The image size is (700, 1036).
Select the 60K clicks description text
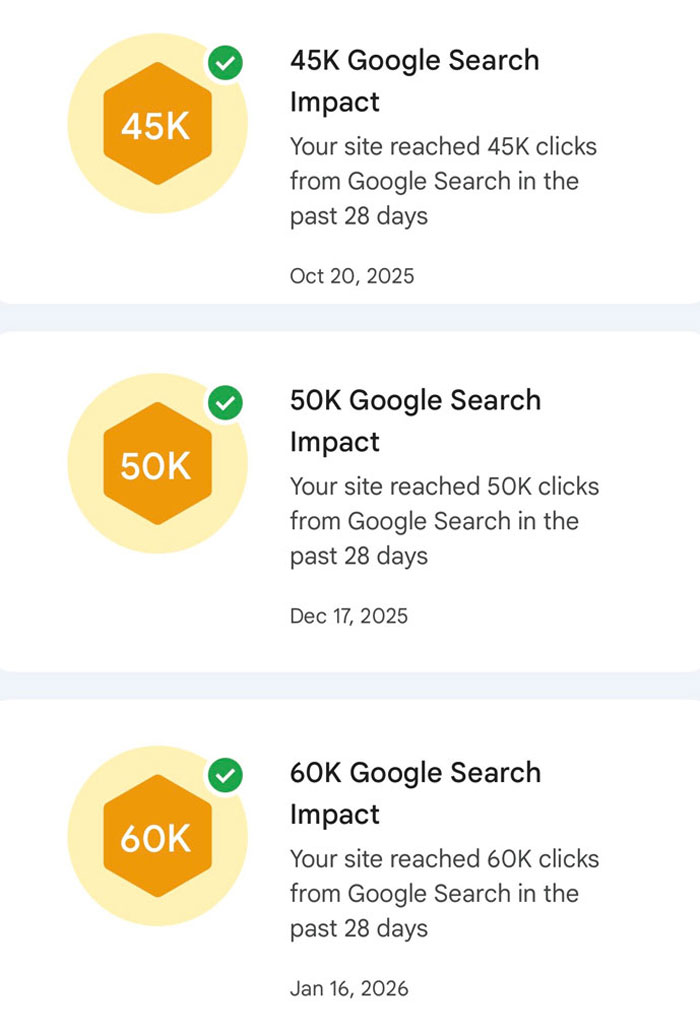click(x=443, y=893)
